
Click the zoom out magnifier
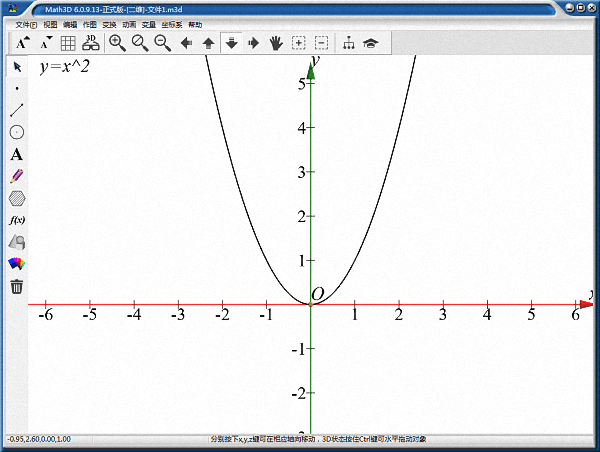point(140,43)
